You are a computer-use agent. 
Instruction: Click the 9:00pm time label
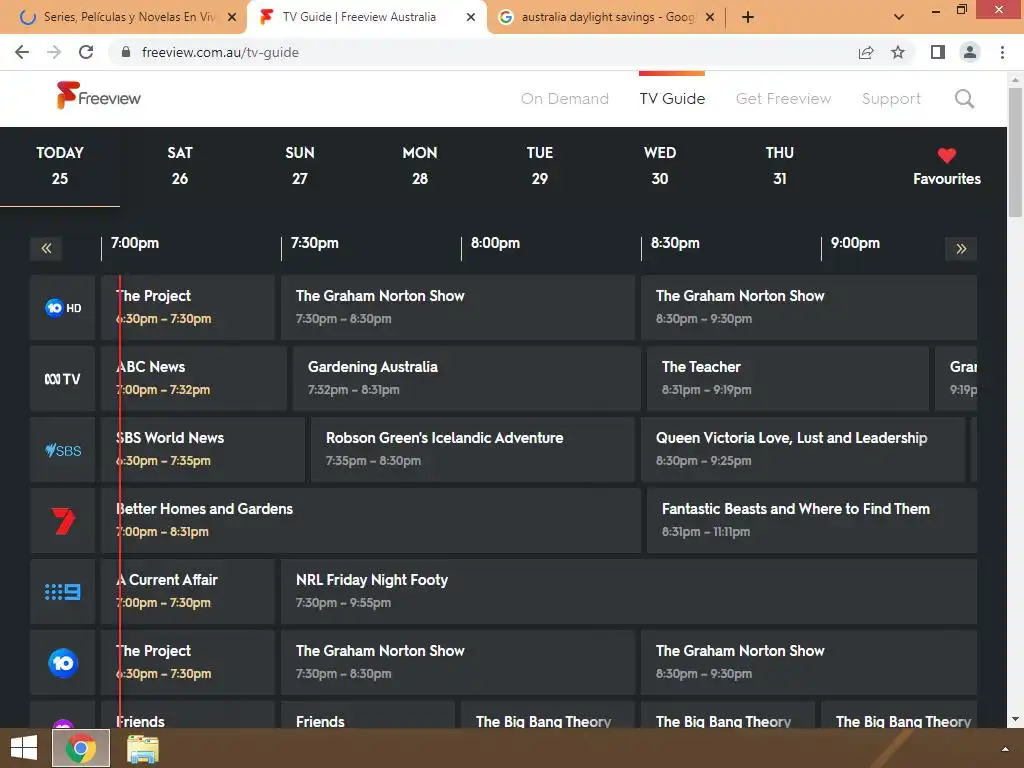click(x=855, y=243)
